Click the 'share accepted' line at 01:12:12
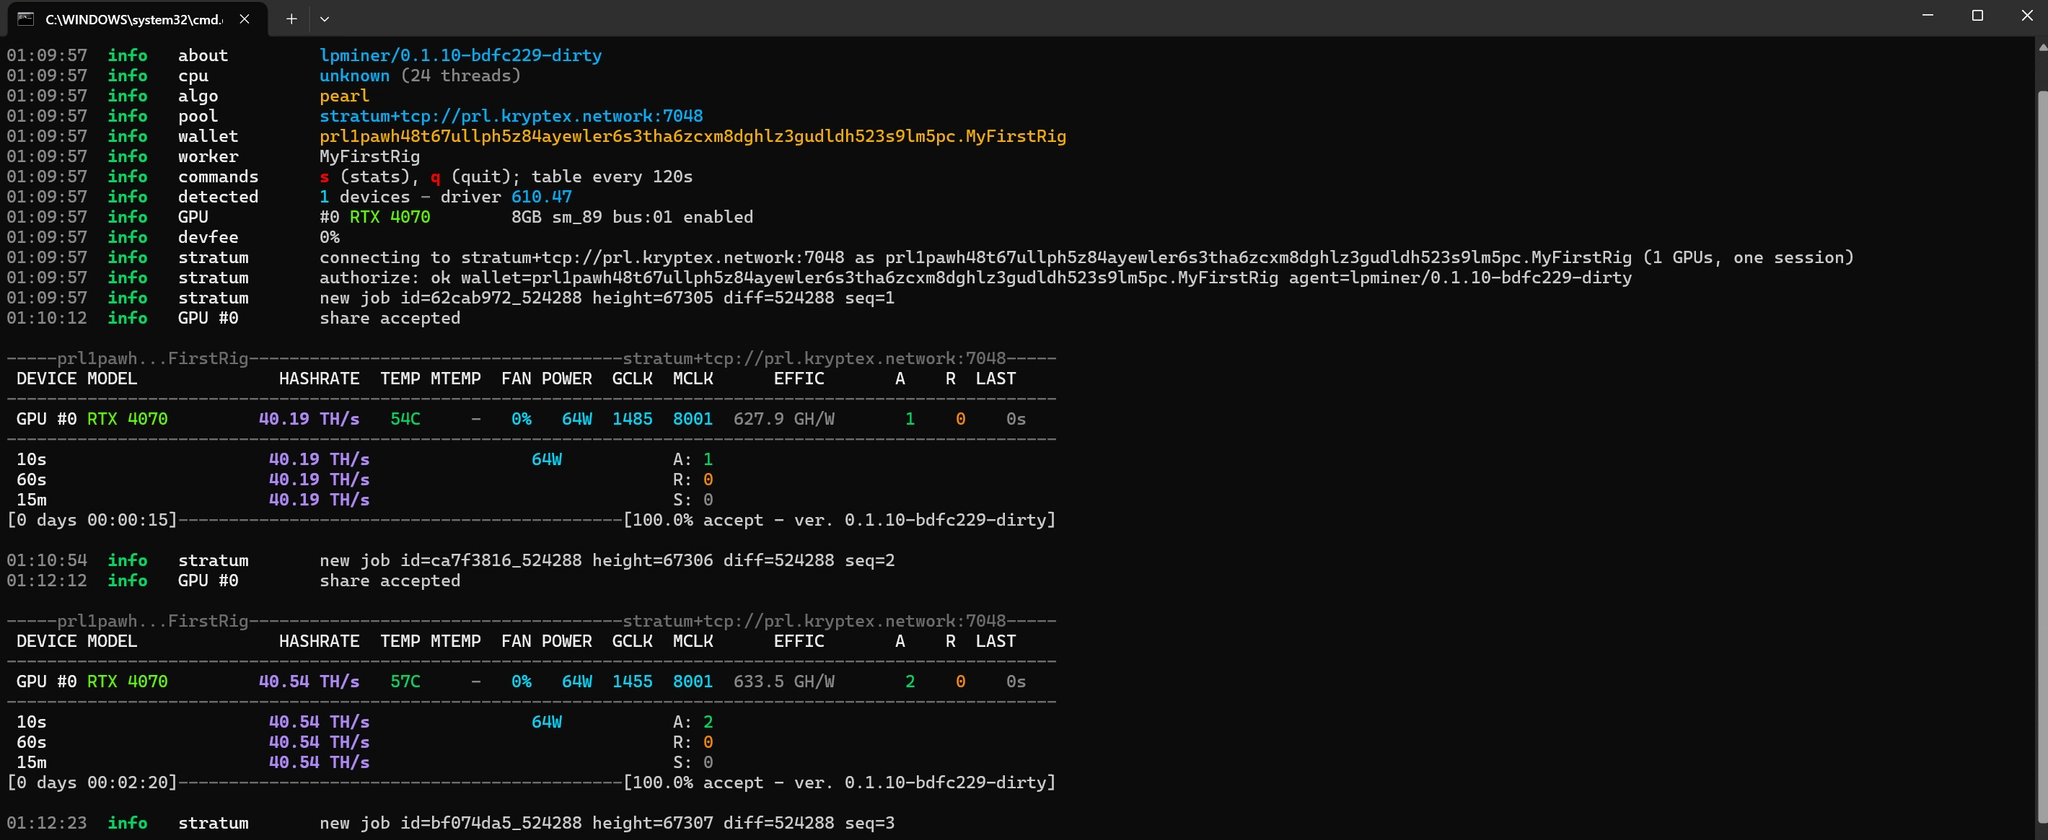The image size is (2048, 840). coord(390,581)
